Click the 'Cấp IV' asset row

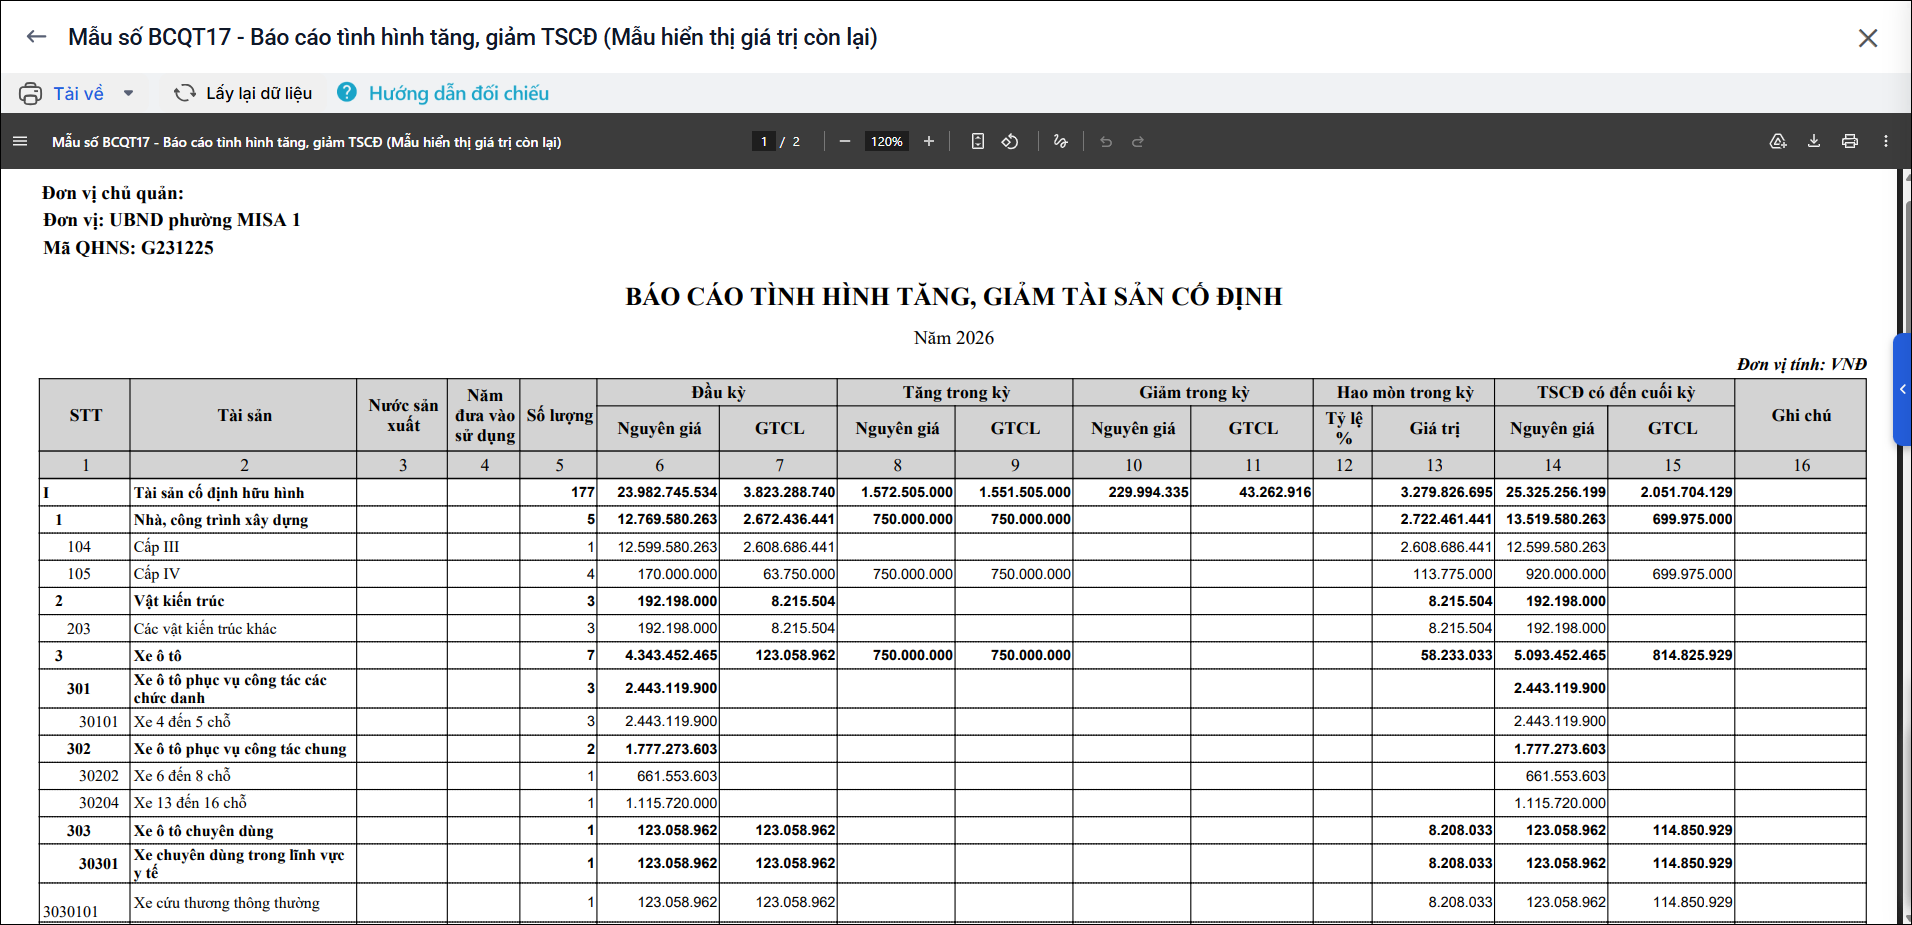952,573
